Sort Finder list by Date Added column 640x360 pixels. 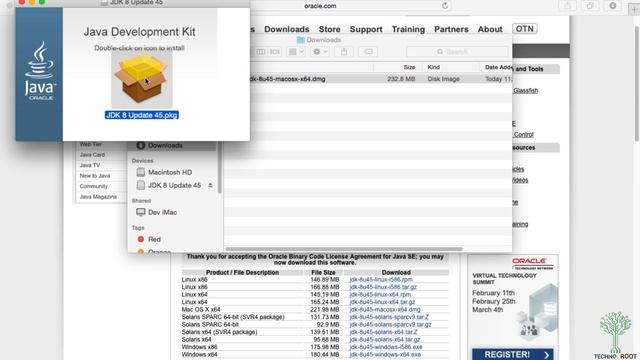click(x=498, y=67)
